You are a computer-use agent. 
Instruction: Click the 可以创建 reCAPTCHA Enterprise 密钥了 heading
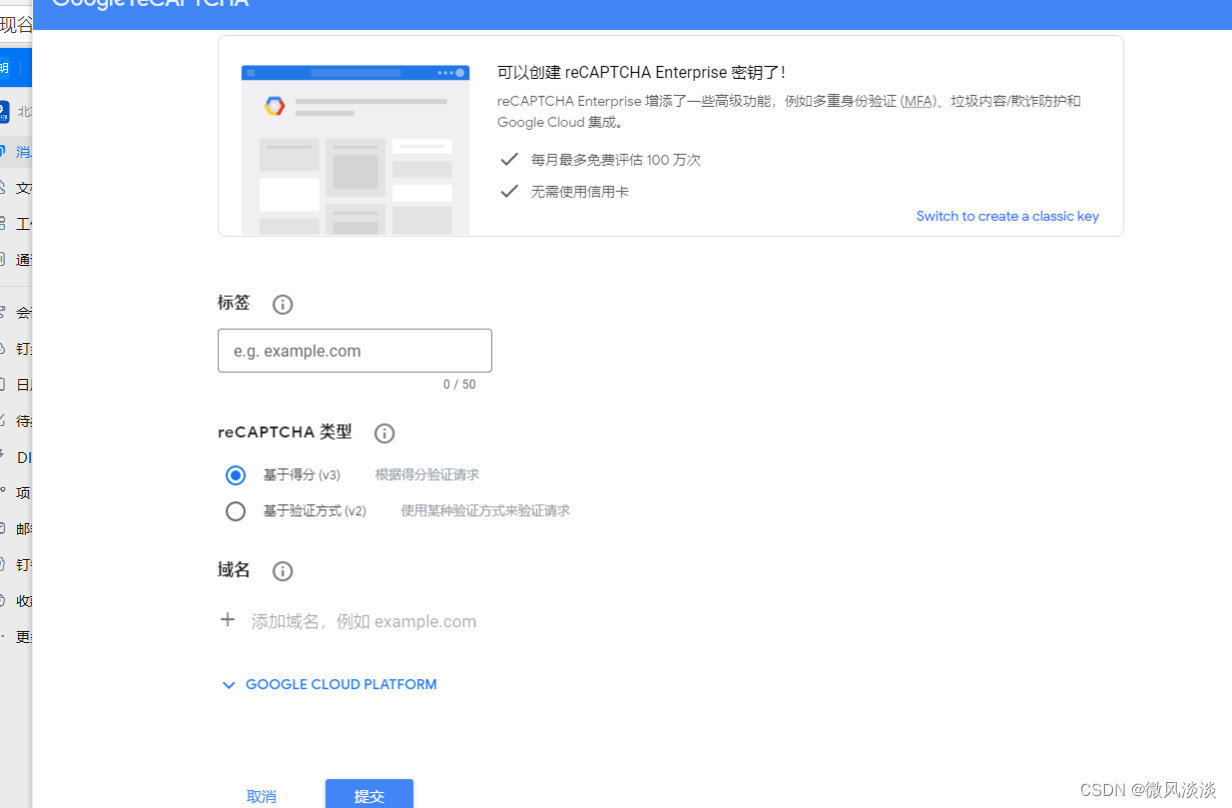(x=641, y=73)
